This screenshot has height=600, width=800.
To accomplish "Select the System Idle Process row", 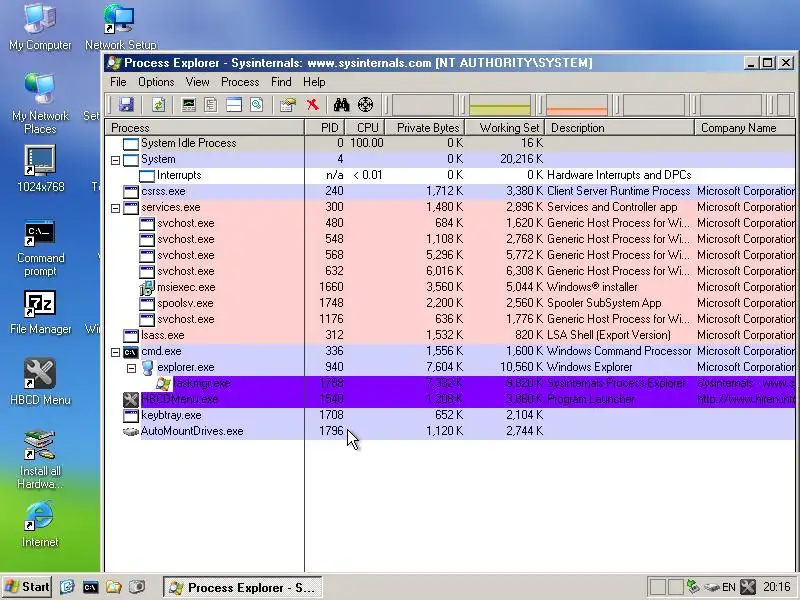I will (x=450, y=143).
